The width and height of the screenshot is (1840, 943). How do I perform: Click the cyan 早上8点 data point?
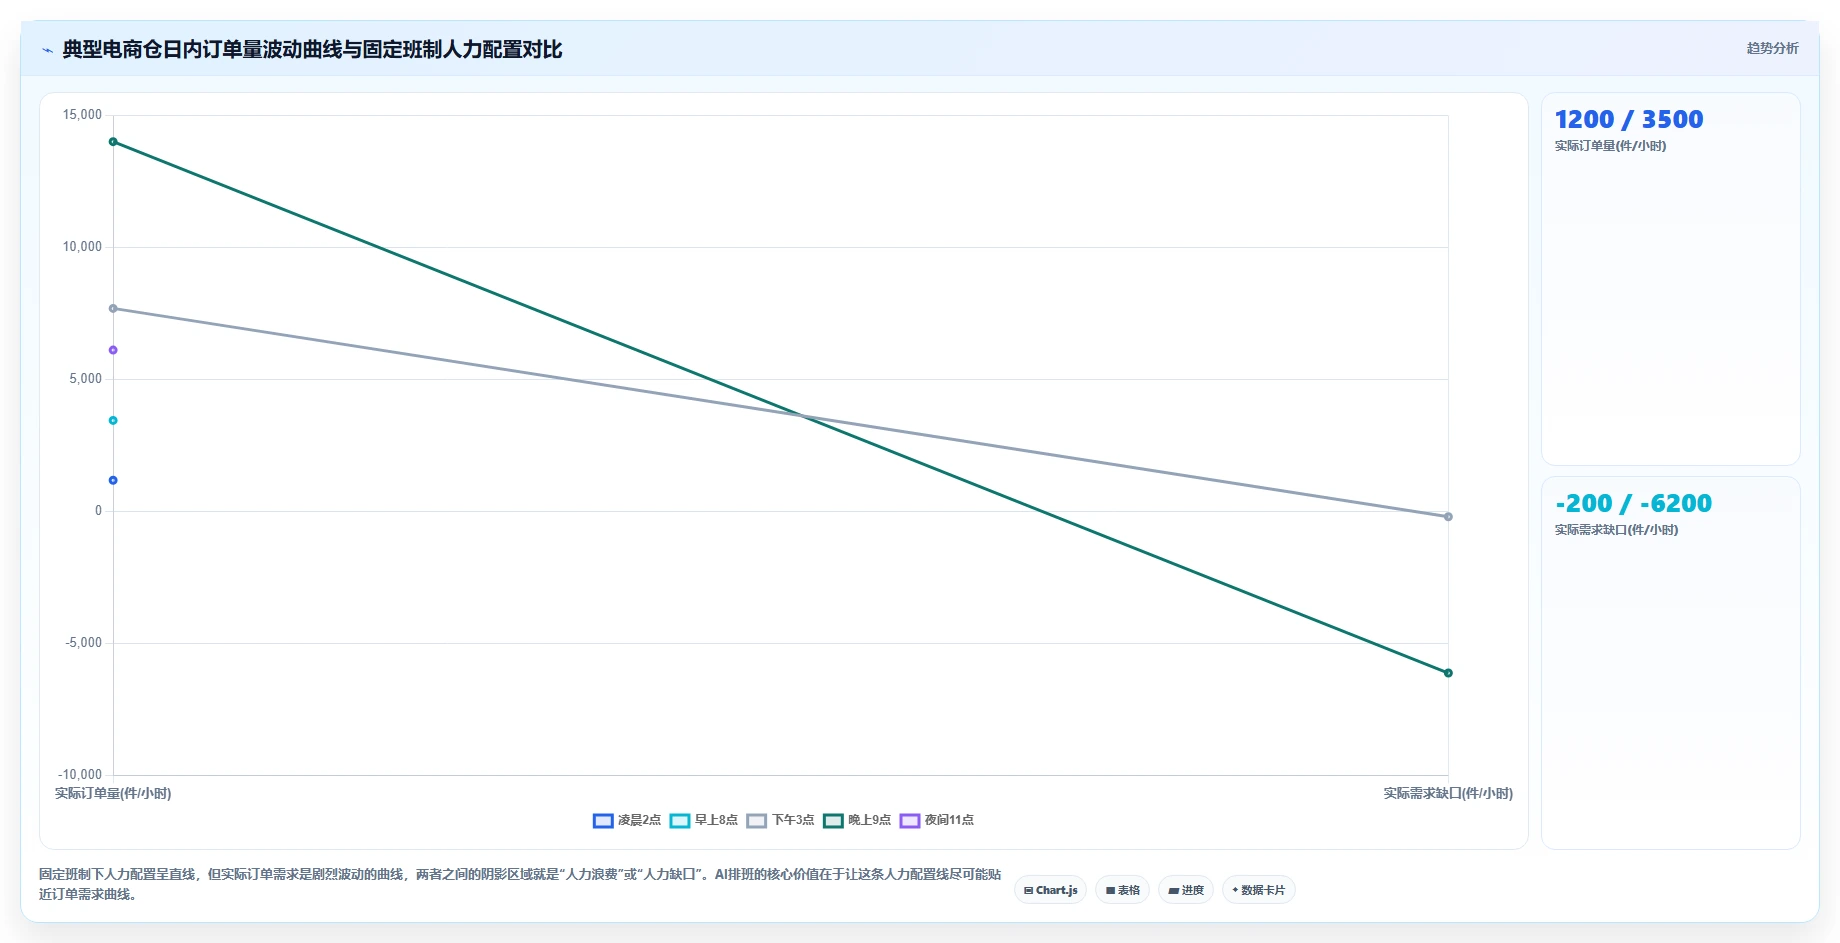point(113,420)
